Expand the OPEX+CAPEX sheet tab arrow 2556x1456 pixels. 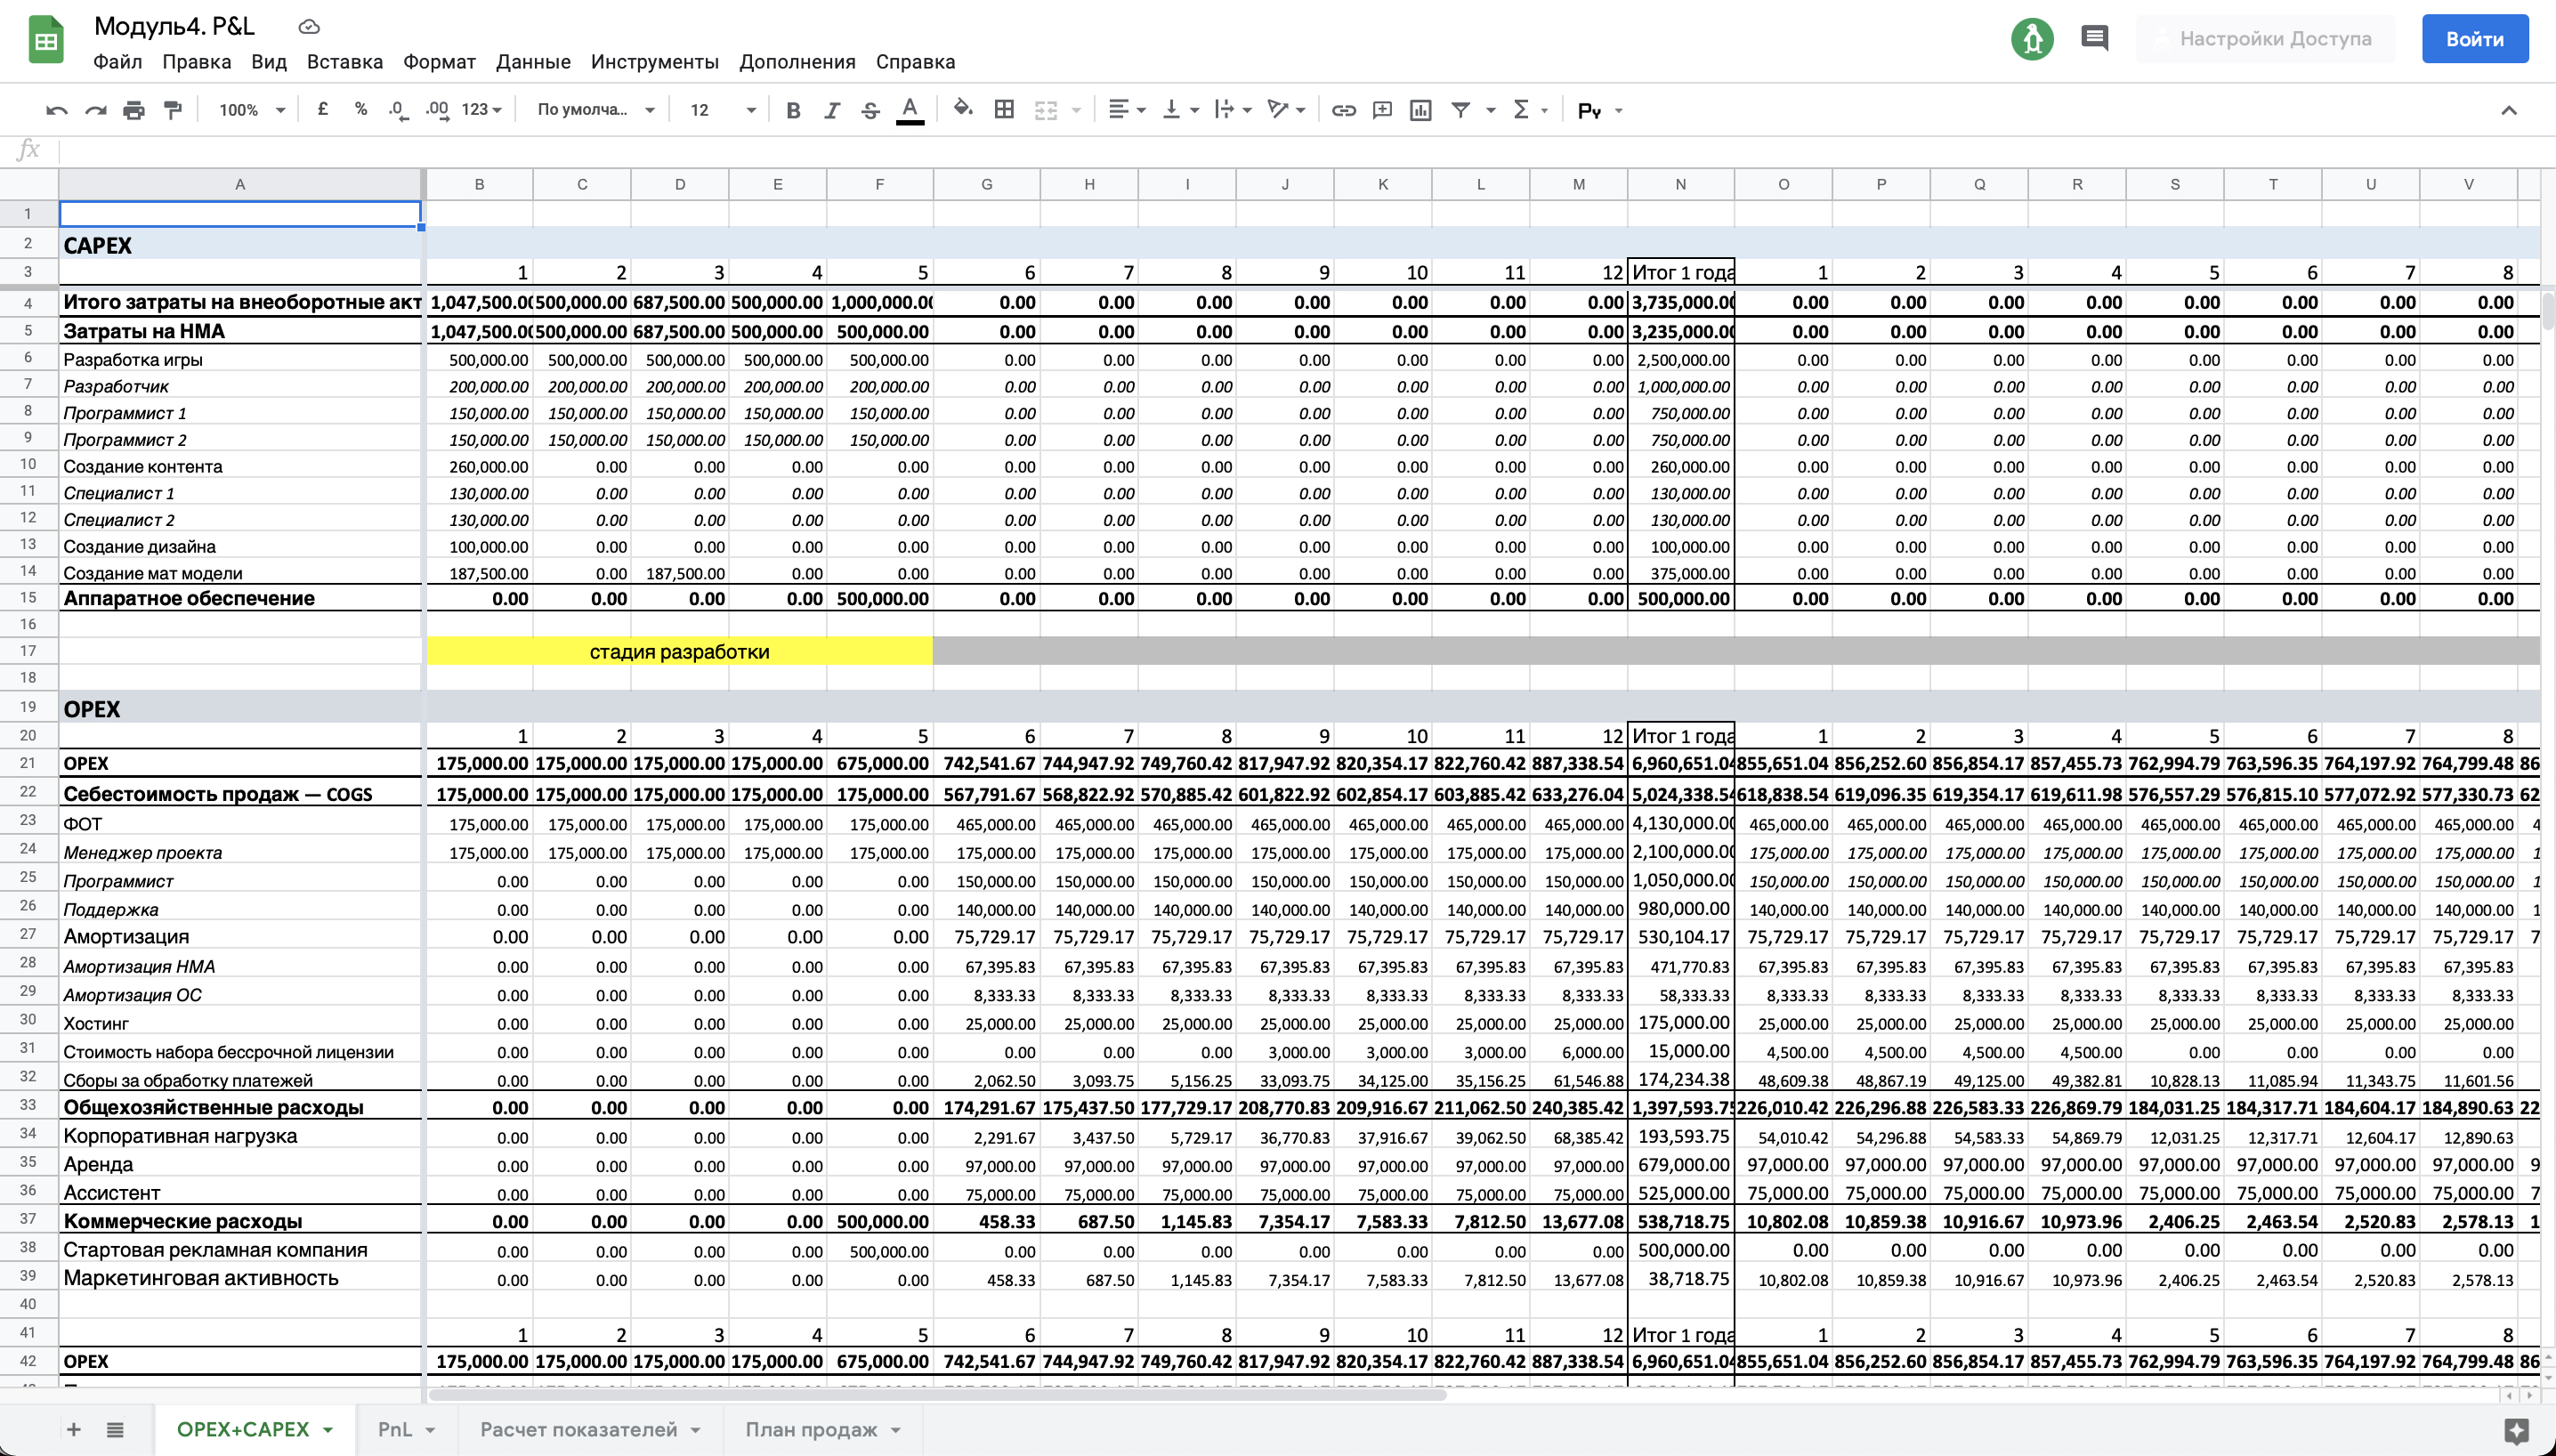(328, 1430)
